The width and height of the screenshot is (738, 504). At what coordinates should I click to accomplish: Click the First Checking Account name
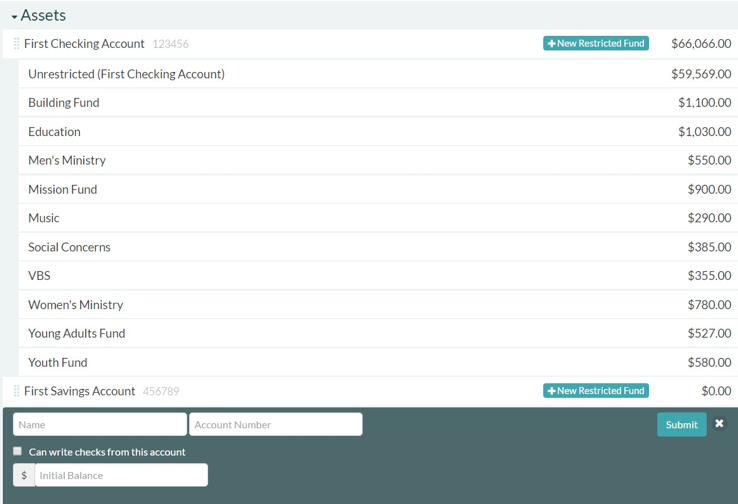84,44
